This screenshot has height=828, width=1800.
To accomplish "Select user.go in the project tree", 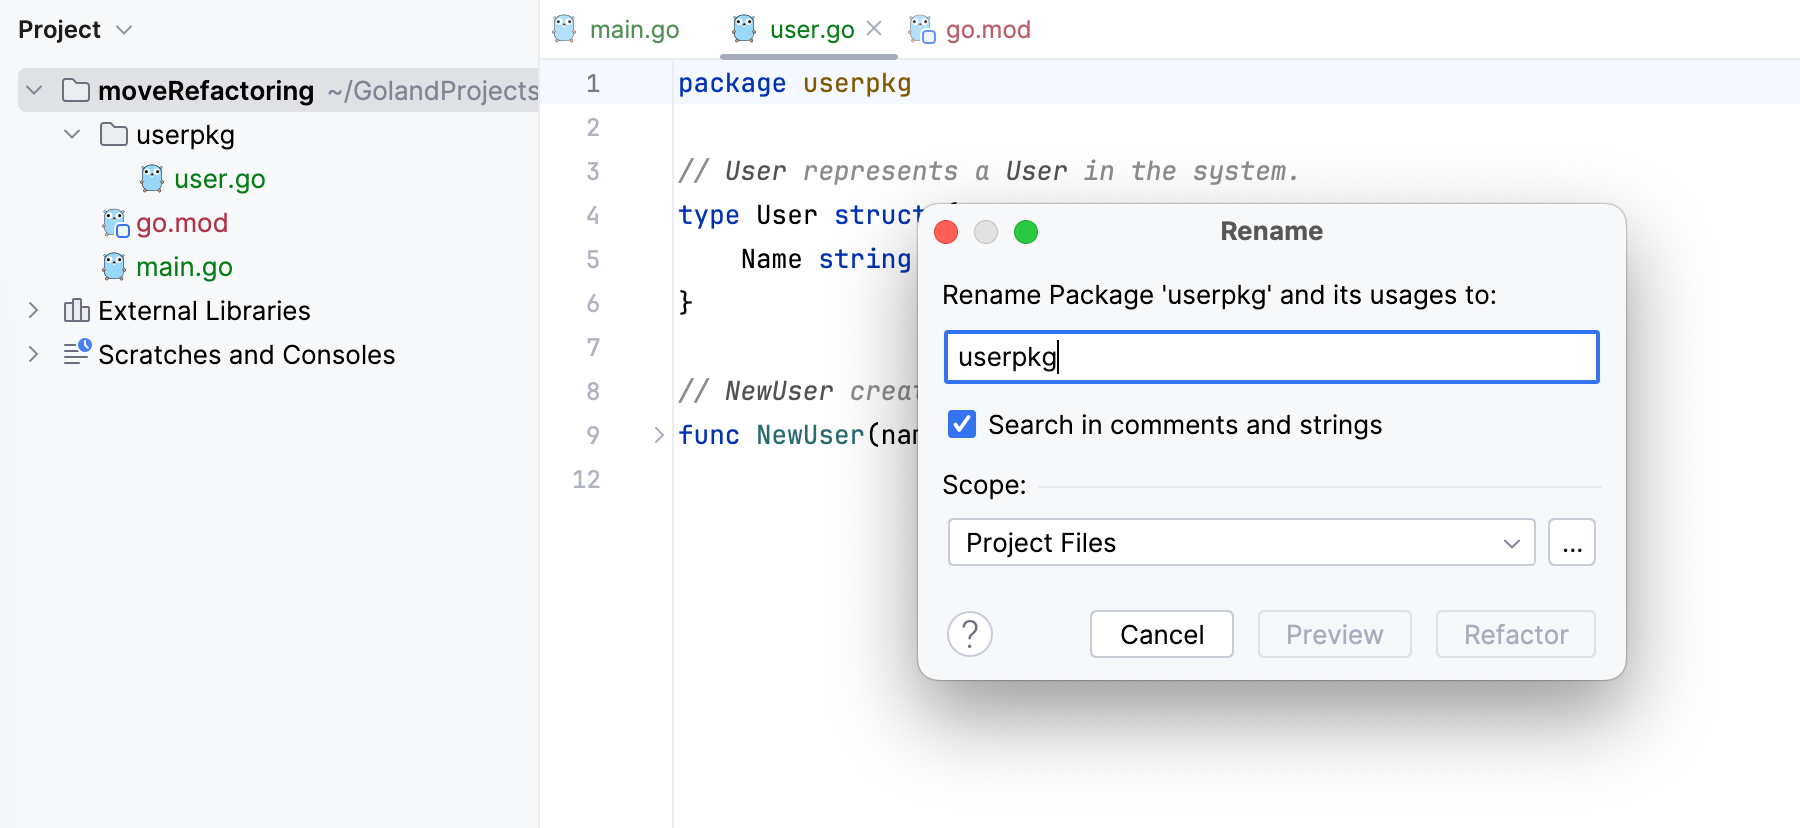I will (219, 179).
